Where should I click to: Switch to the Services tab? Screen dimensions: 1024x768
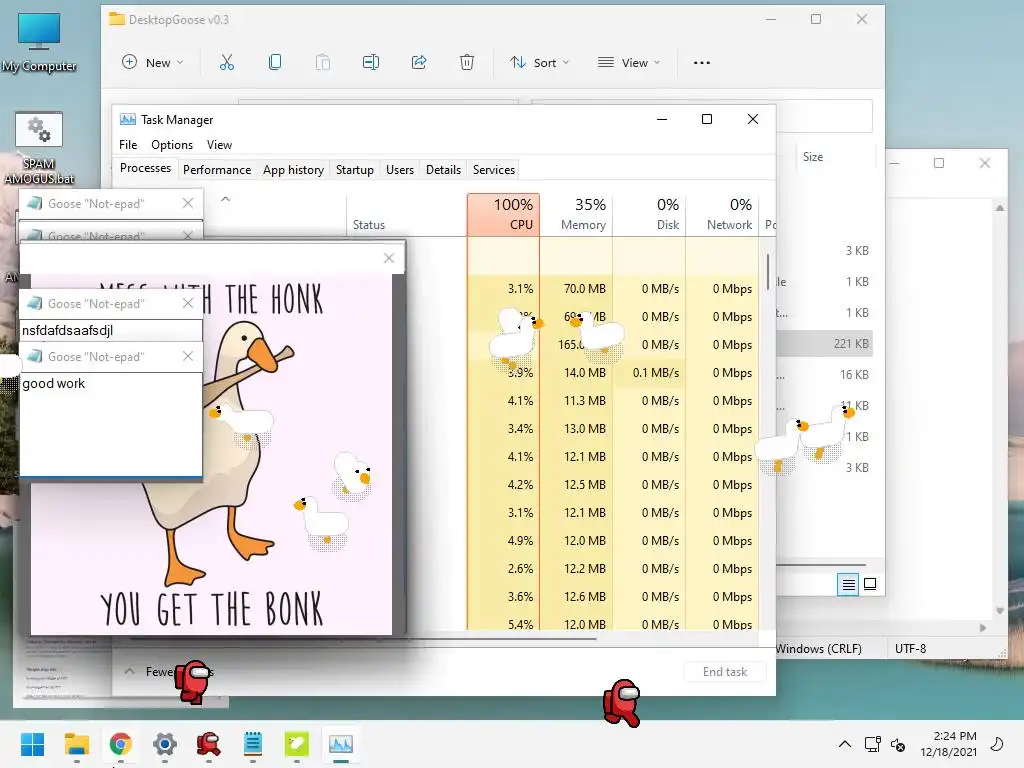coord(494,170)
